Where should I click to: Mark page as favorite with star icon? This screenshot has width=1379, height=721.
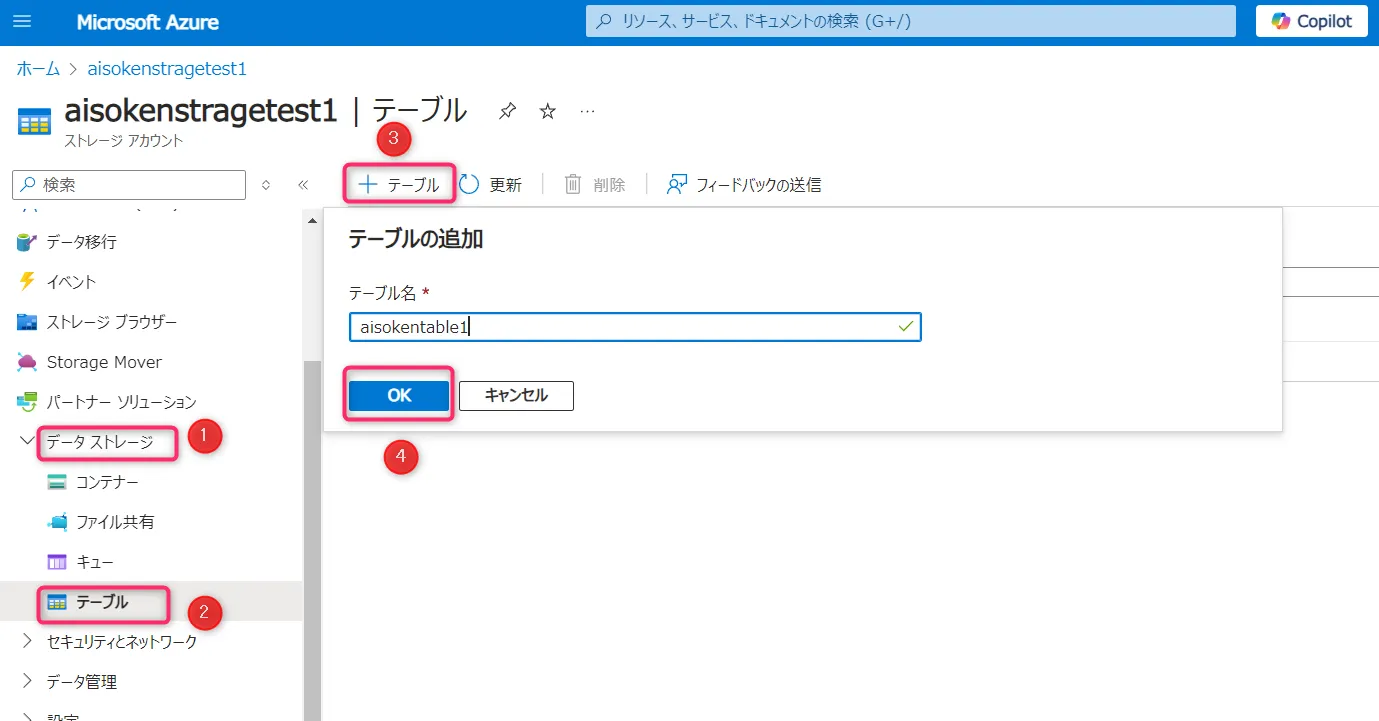[548, 111]
